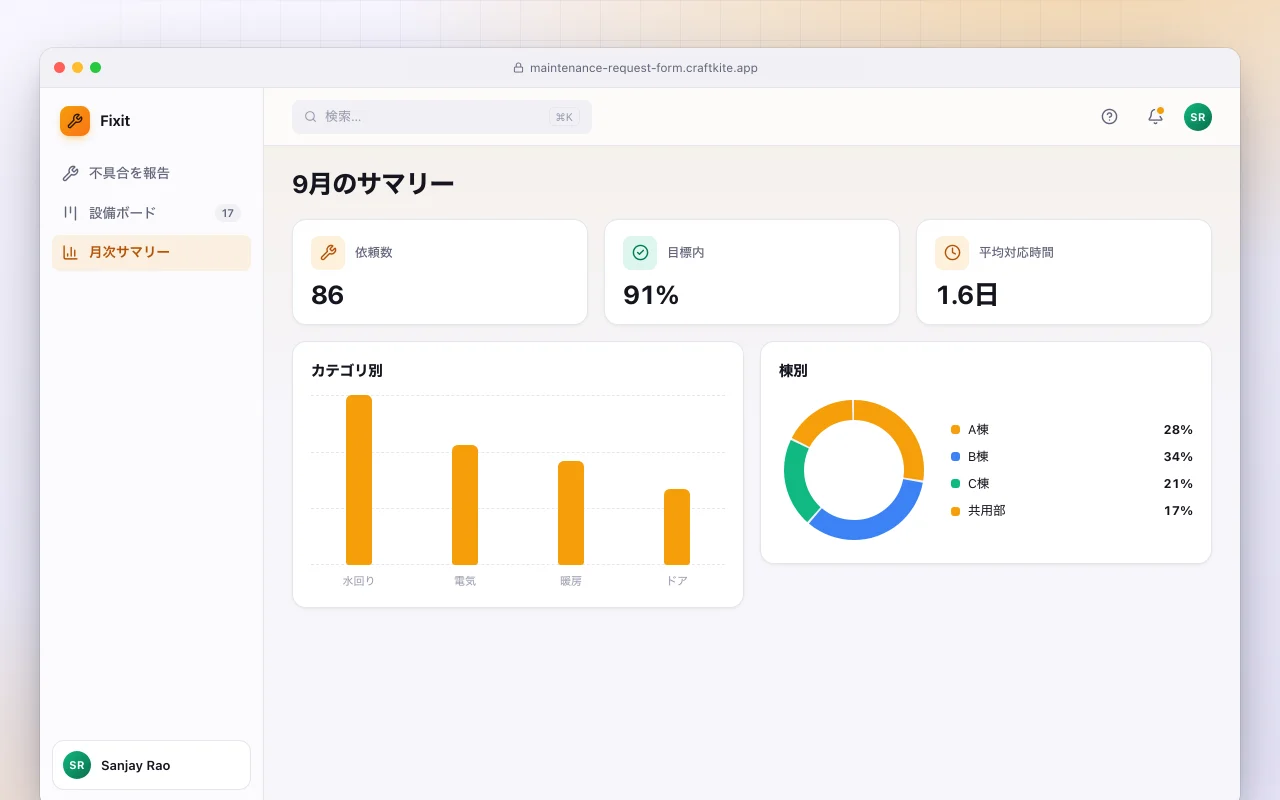Click the 34% value for B棟
Screen dimensions: 1280x800
(1178, 457)
